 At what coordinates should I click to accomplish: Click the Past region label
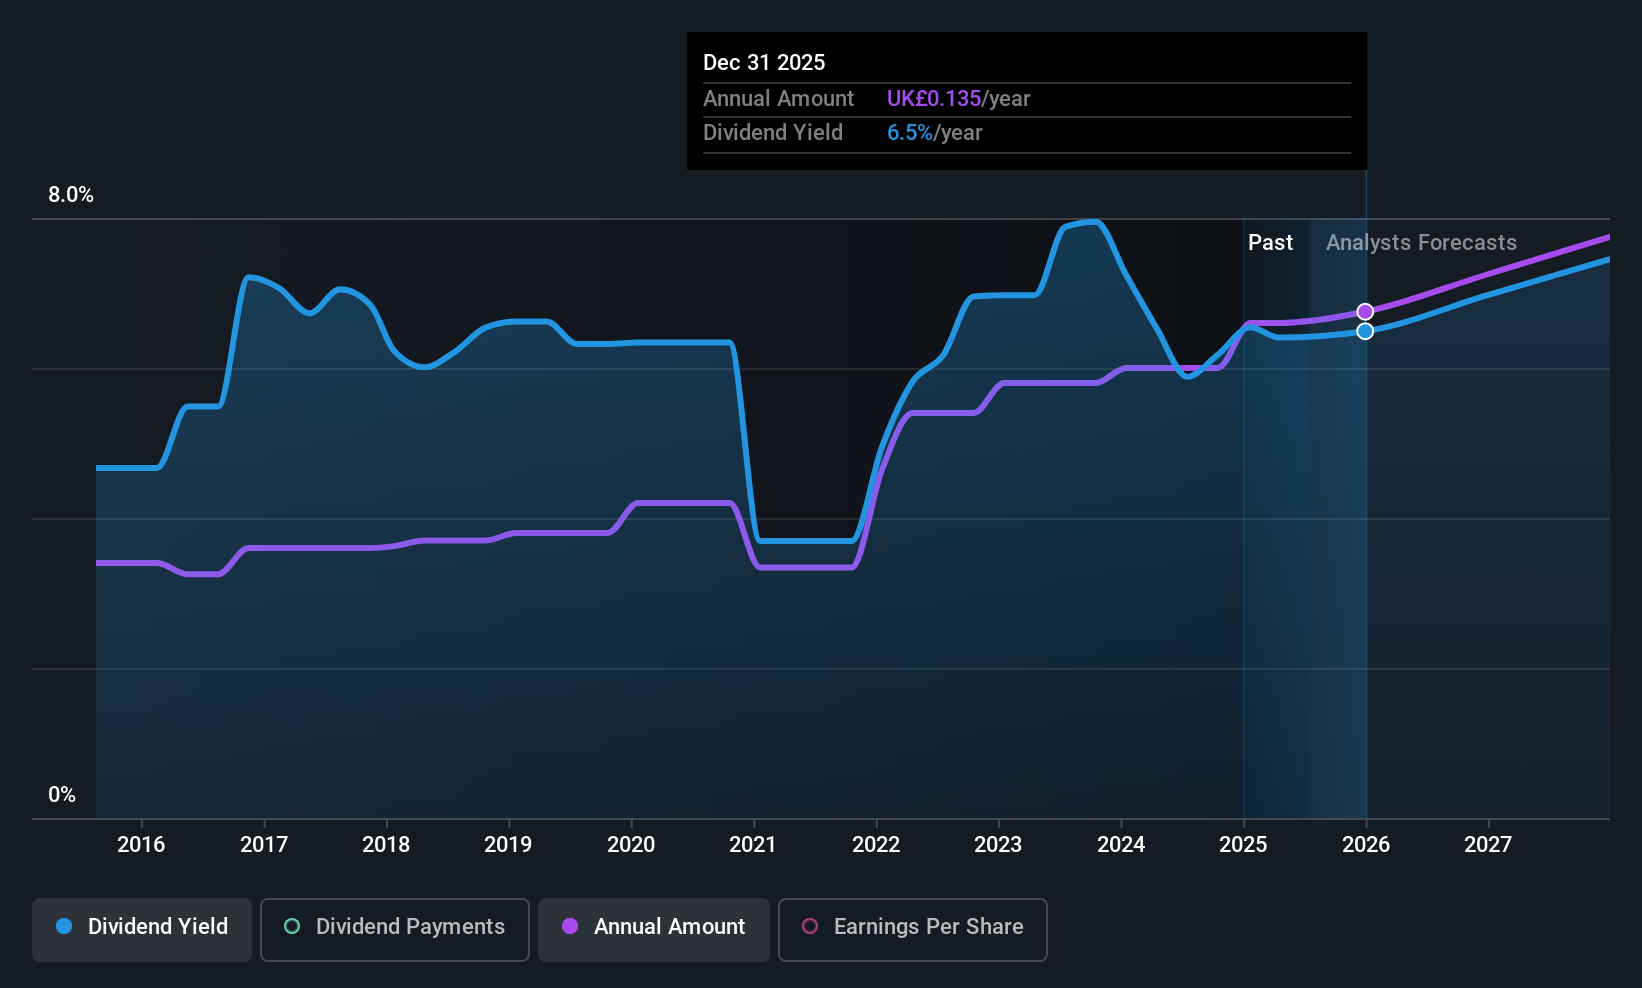(x=1270, y=242)
